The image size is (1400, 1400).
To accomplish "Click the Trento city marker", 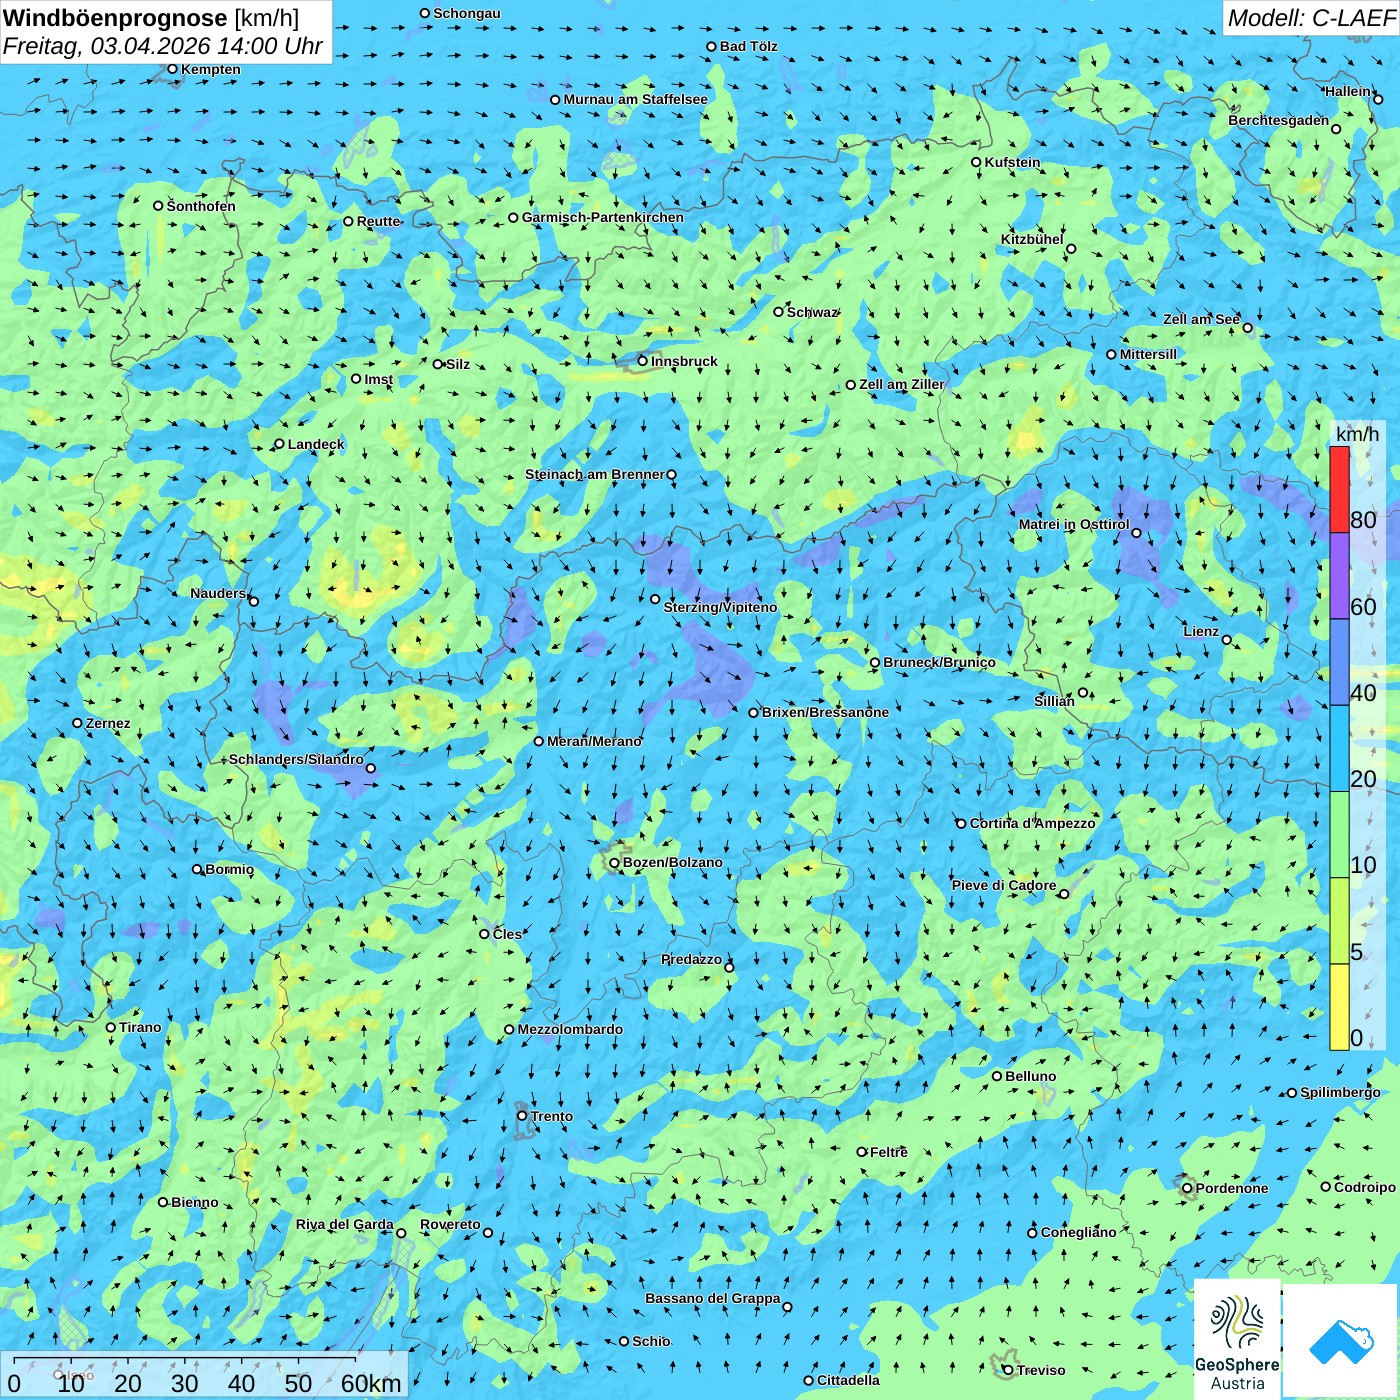I will tap(522, 1116).
